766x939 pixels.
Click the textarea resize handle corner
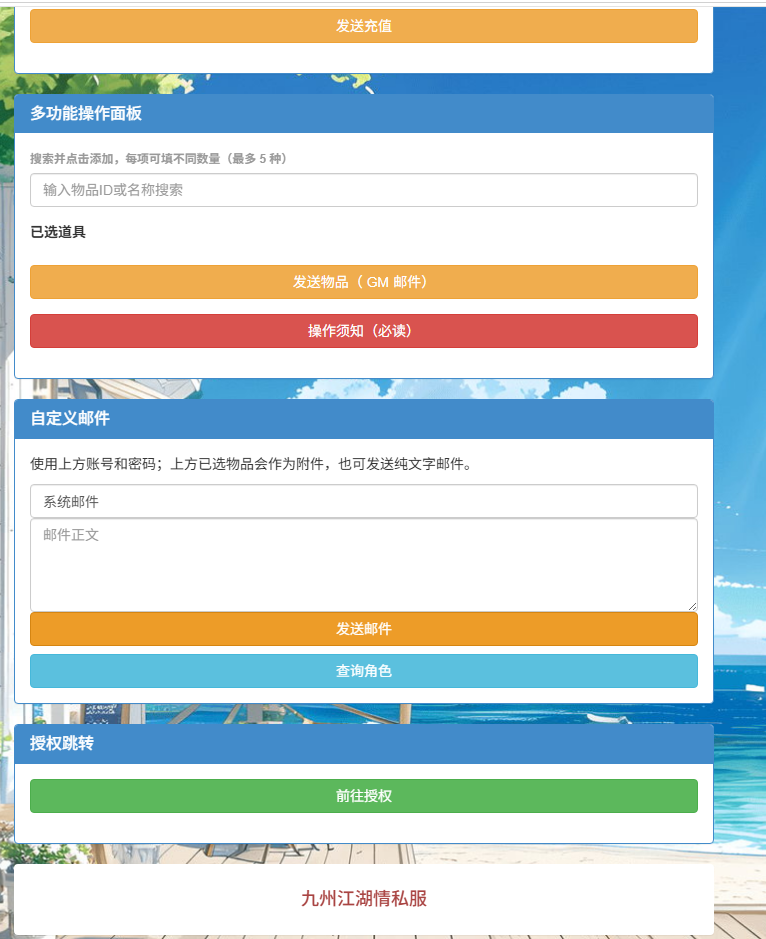click(x=692, y=606)
